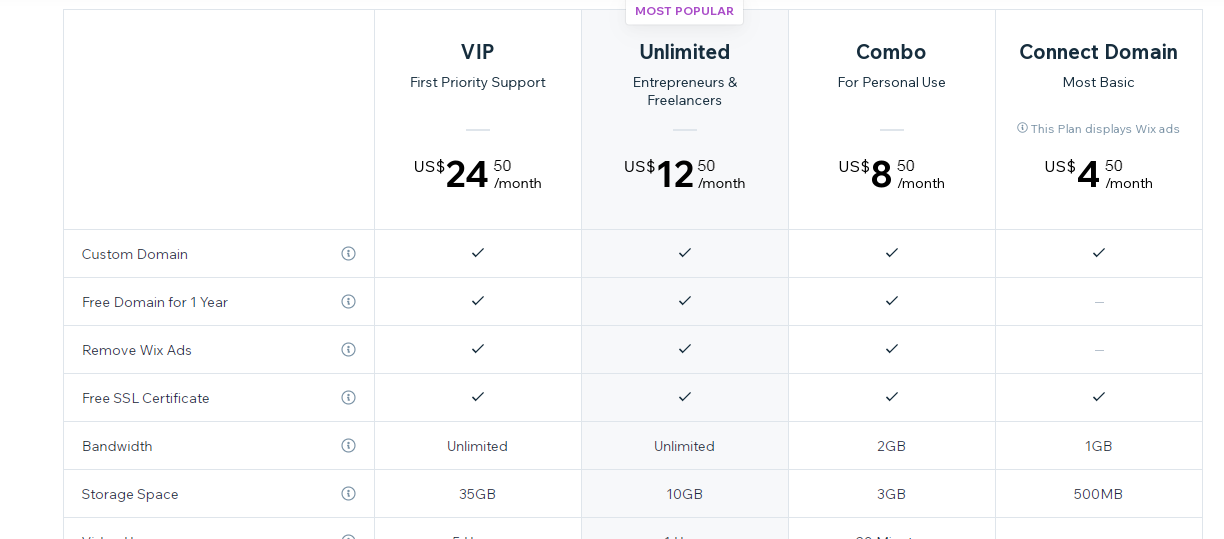Select the VIP plan heading
The width and height of the screenshot is (1224, 539).
tap(478, 52)
